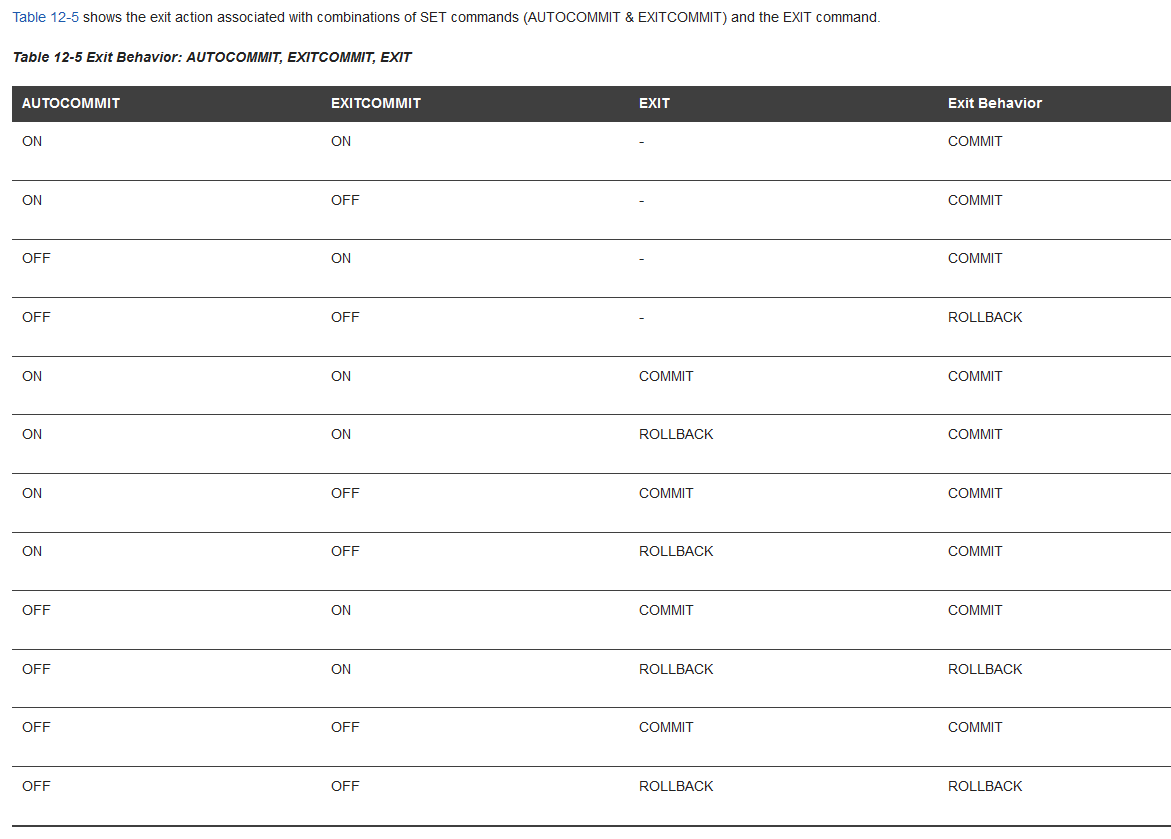Click COMMIT in the fifth row's EXIT column

coord(666,376)
